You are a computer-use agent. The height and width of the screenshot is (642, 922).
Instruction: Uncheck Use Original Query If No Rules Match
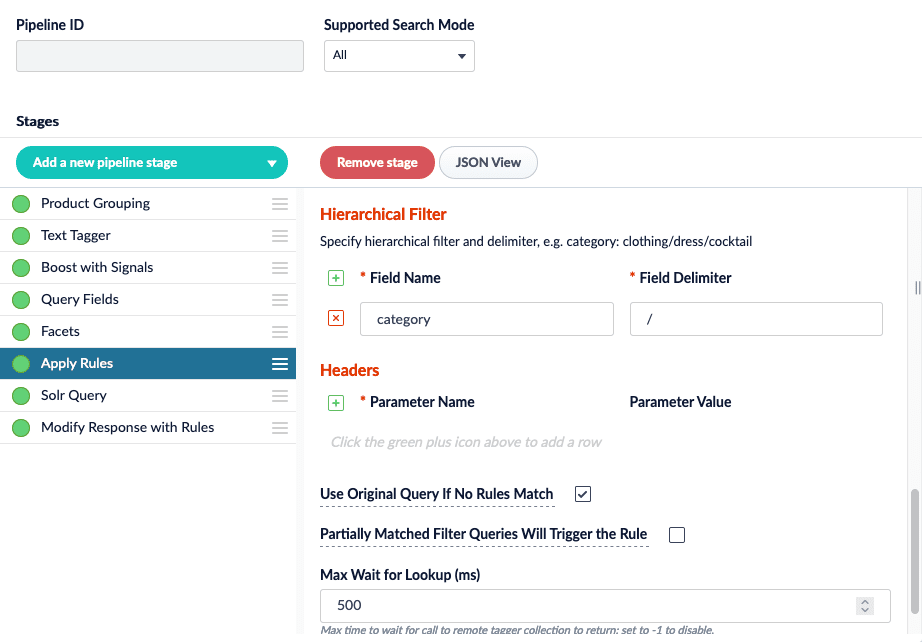(583, 494)
